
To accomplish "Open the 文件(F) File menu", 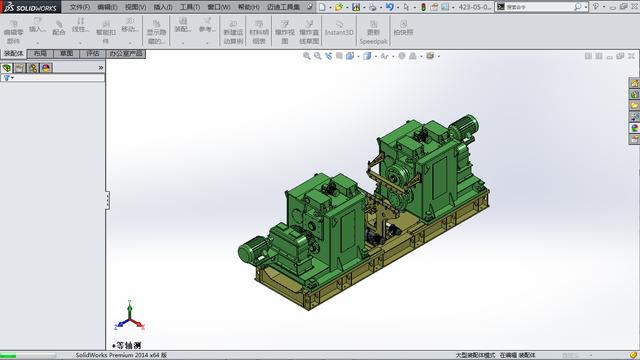I will (80, 7).
